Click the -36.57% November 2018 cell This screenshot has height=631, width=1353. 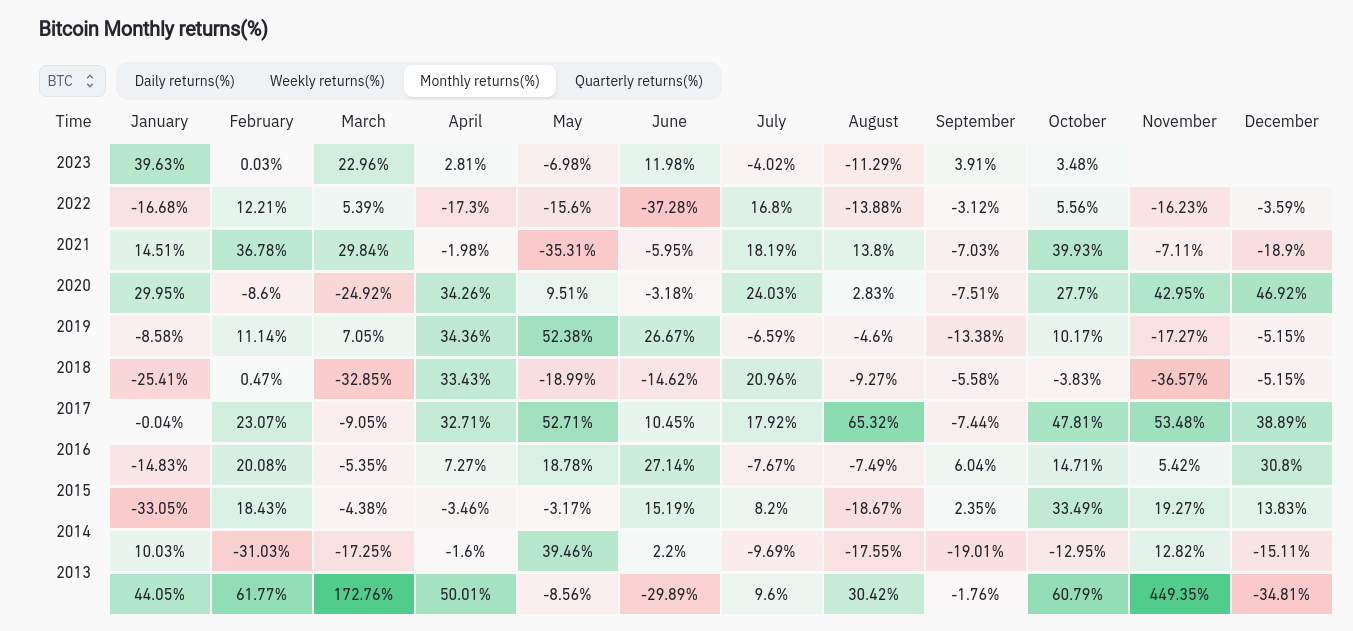click(x=1179, y=381)
